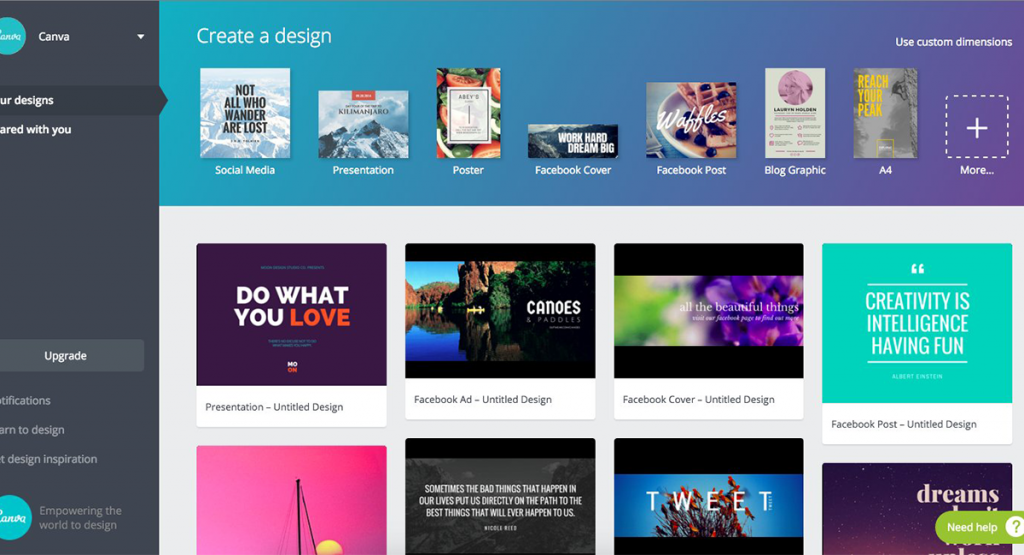Click the Empowering the world to design text
Viewport: 1024px width, 555px height.
tap(80, 518)
